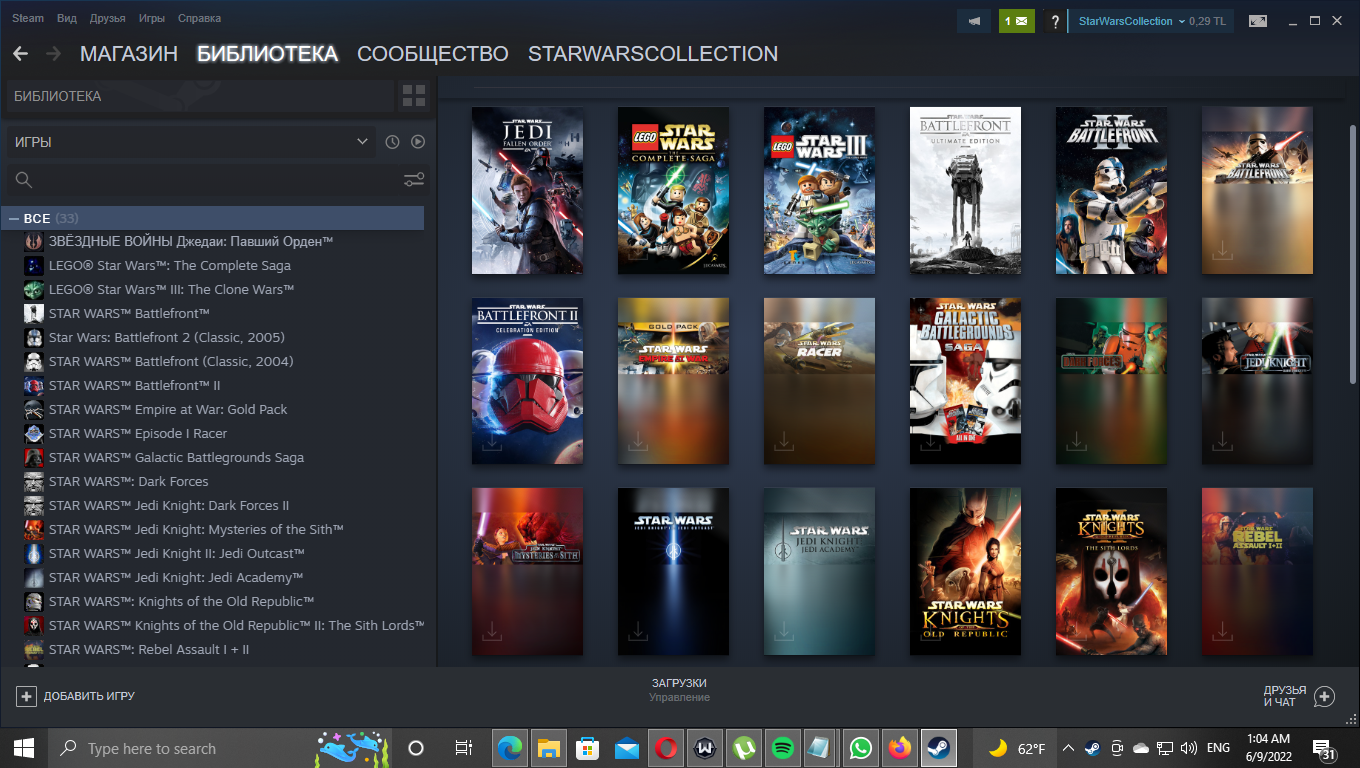Open the help question mark button
1360x768 pixels.
point(1054,21)
